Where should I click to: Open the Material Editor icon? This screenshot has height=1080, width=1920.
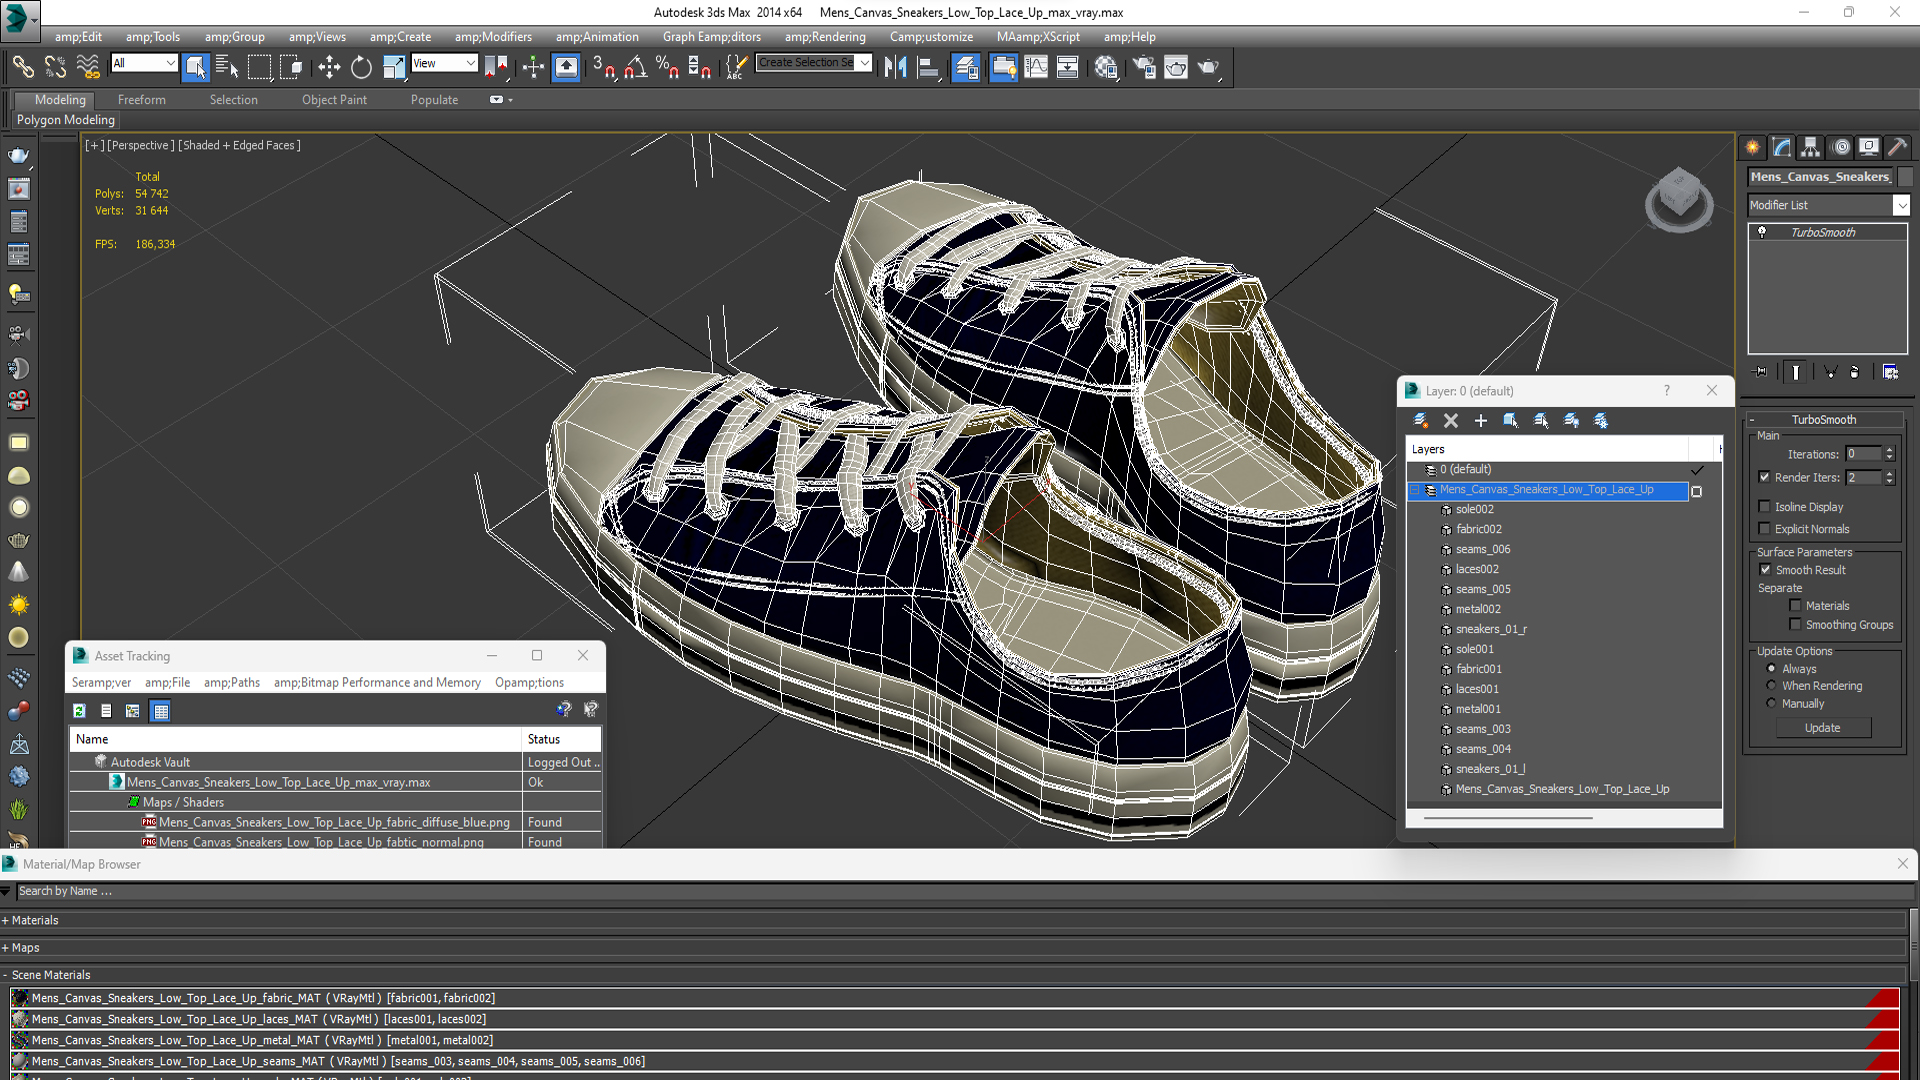tap(1106, 67)
